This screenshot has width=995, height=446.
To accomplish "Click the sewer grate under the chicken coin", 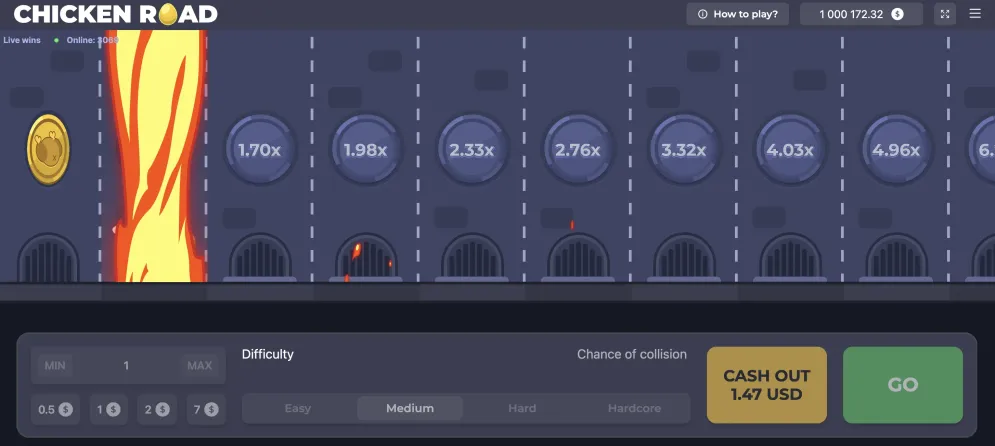I will pos(48,258).
